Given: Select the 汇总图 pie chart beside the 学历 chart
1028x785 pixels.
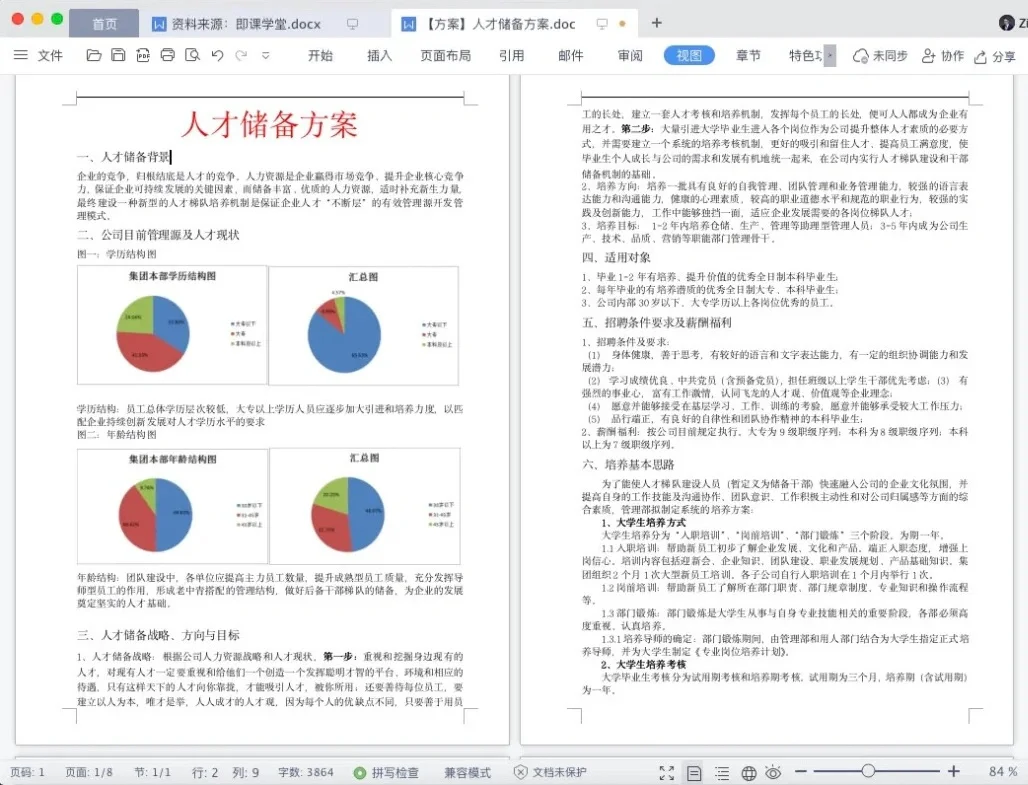Looking at the screenshot, I should coord(364,325).
